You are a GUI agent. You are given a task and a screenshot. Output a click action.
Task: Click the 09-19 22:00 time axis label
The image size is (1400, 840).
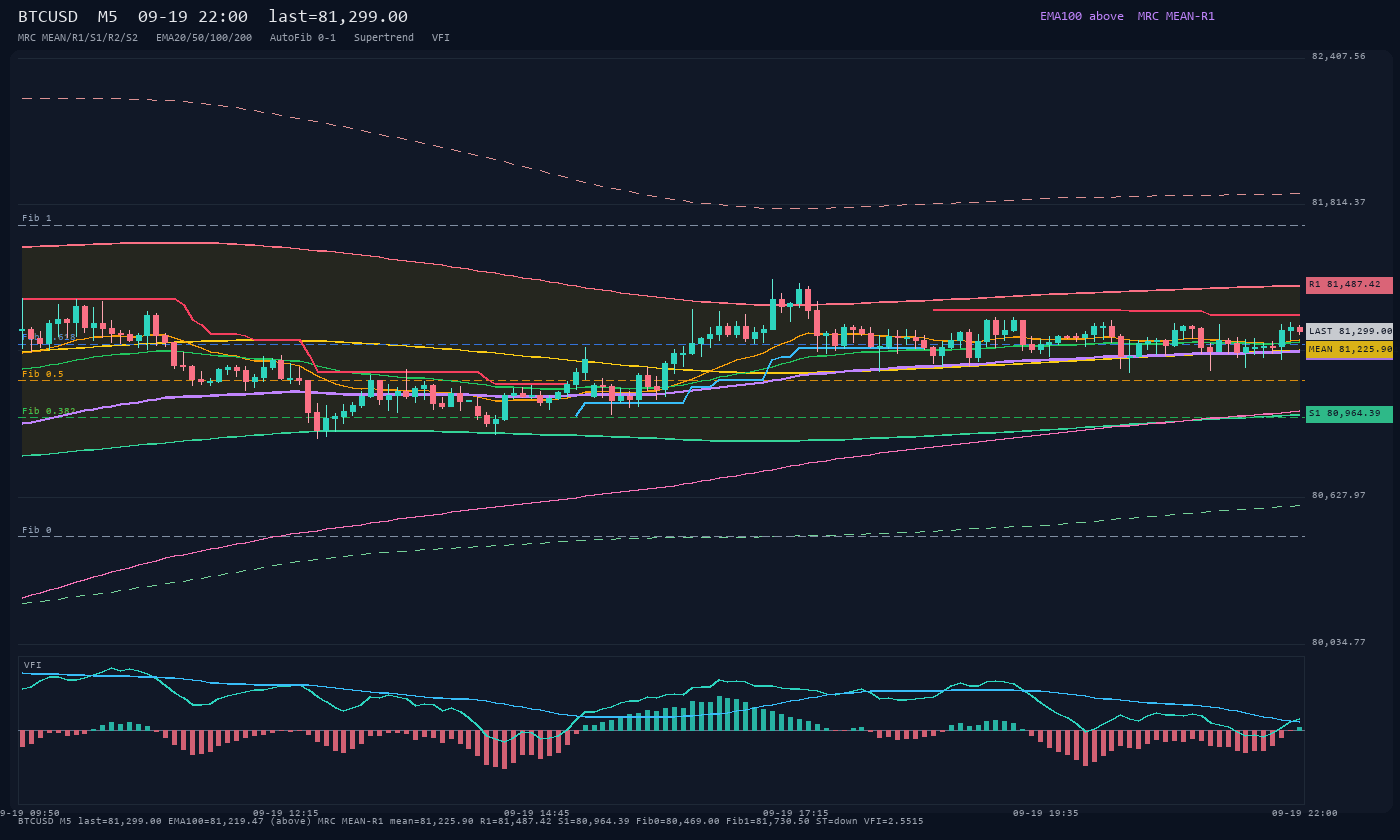(1304, 813)
